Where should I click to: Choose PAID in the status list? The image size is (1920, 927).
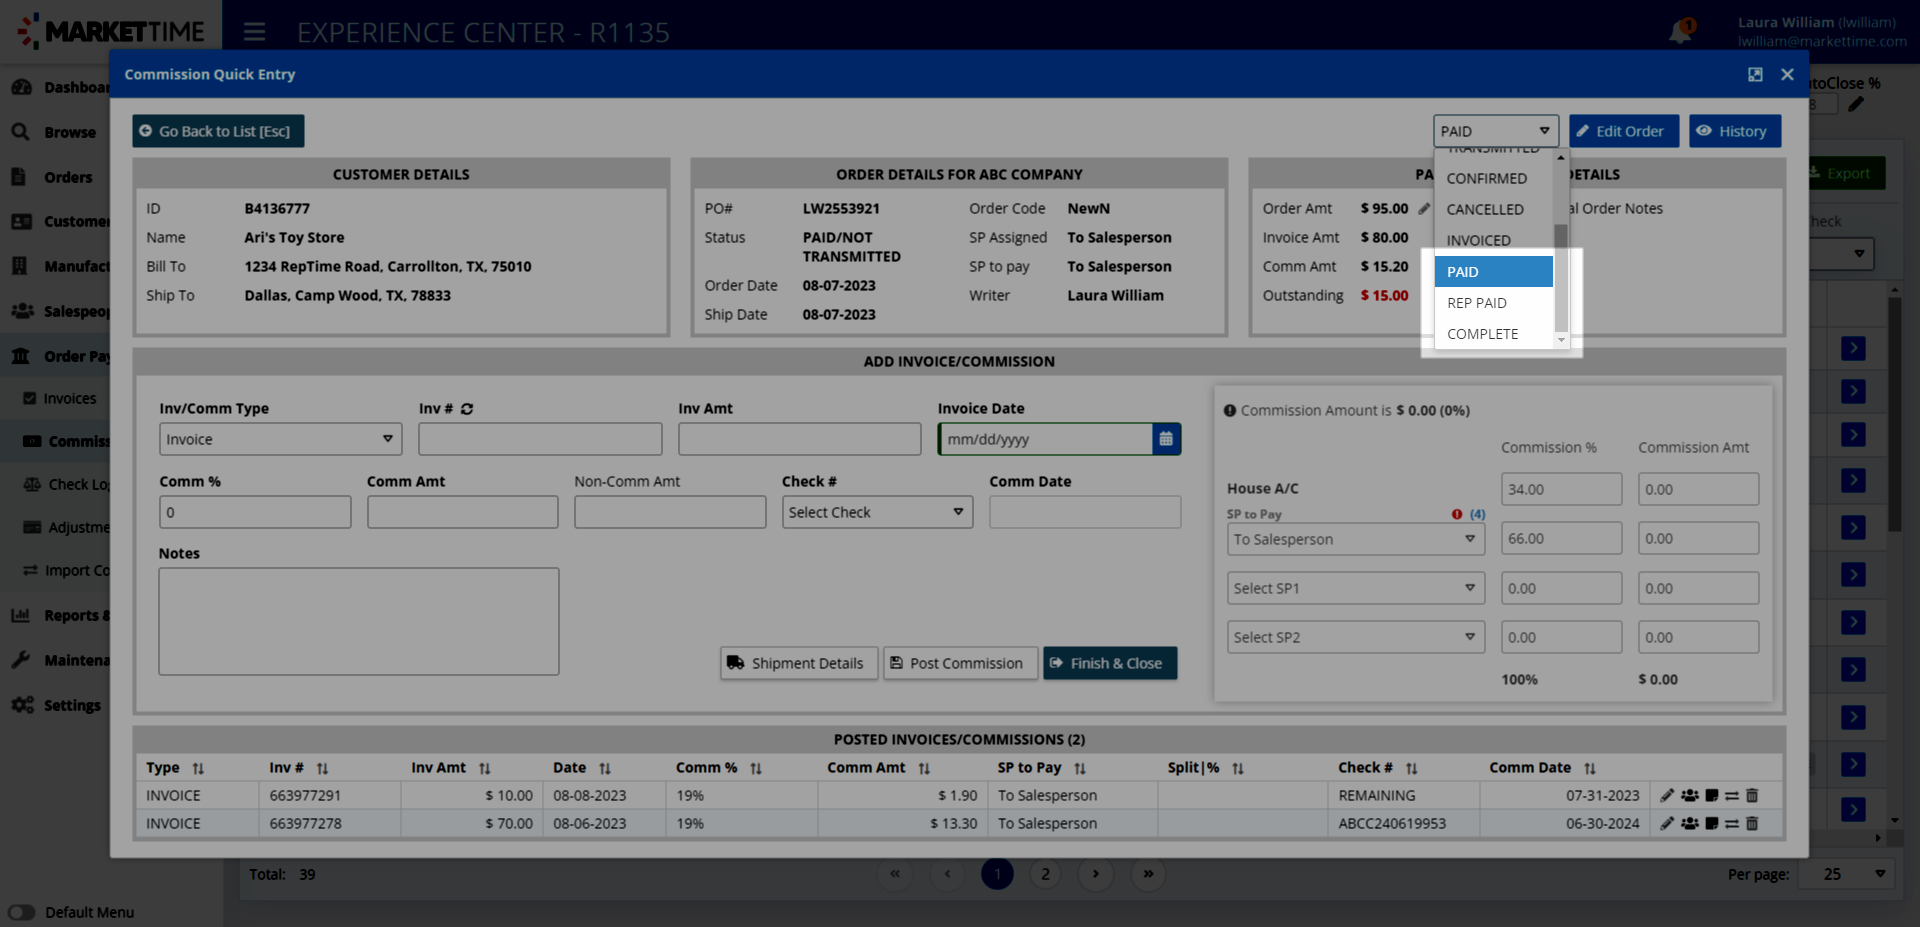point(1493,272)
